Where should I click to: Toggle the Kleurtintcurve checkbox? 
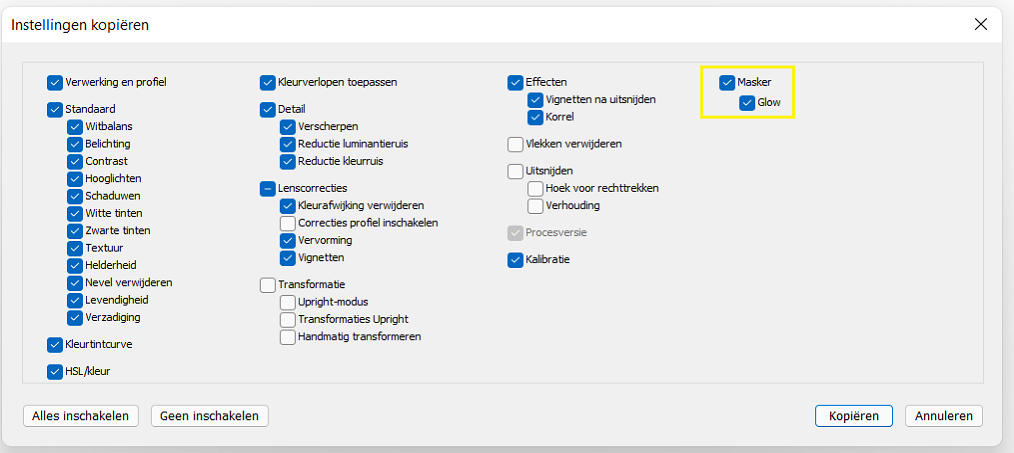coord(55,345)
